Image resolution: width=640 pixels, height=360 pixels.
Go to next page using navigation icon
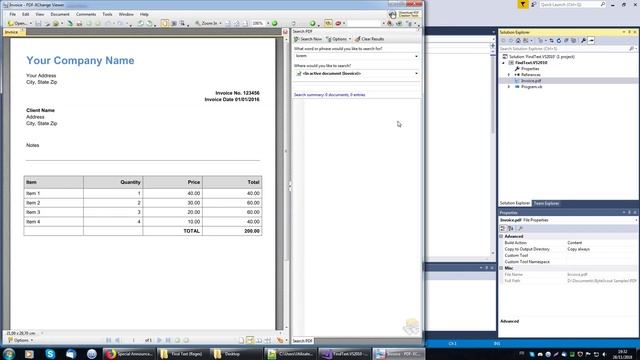(x=159, y=340)
